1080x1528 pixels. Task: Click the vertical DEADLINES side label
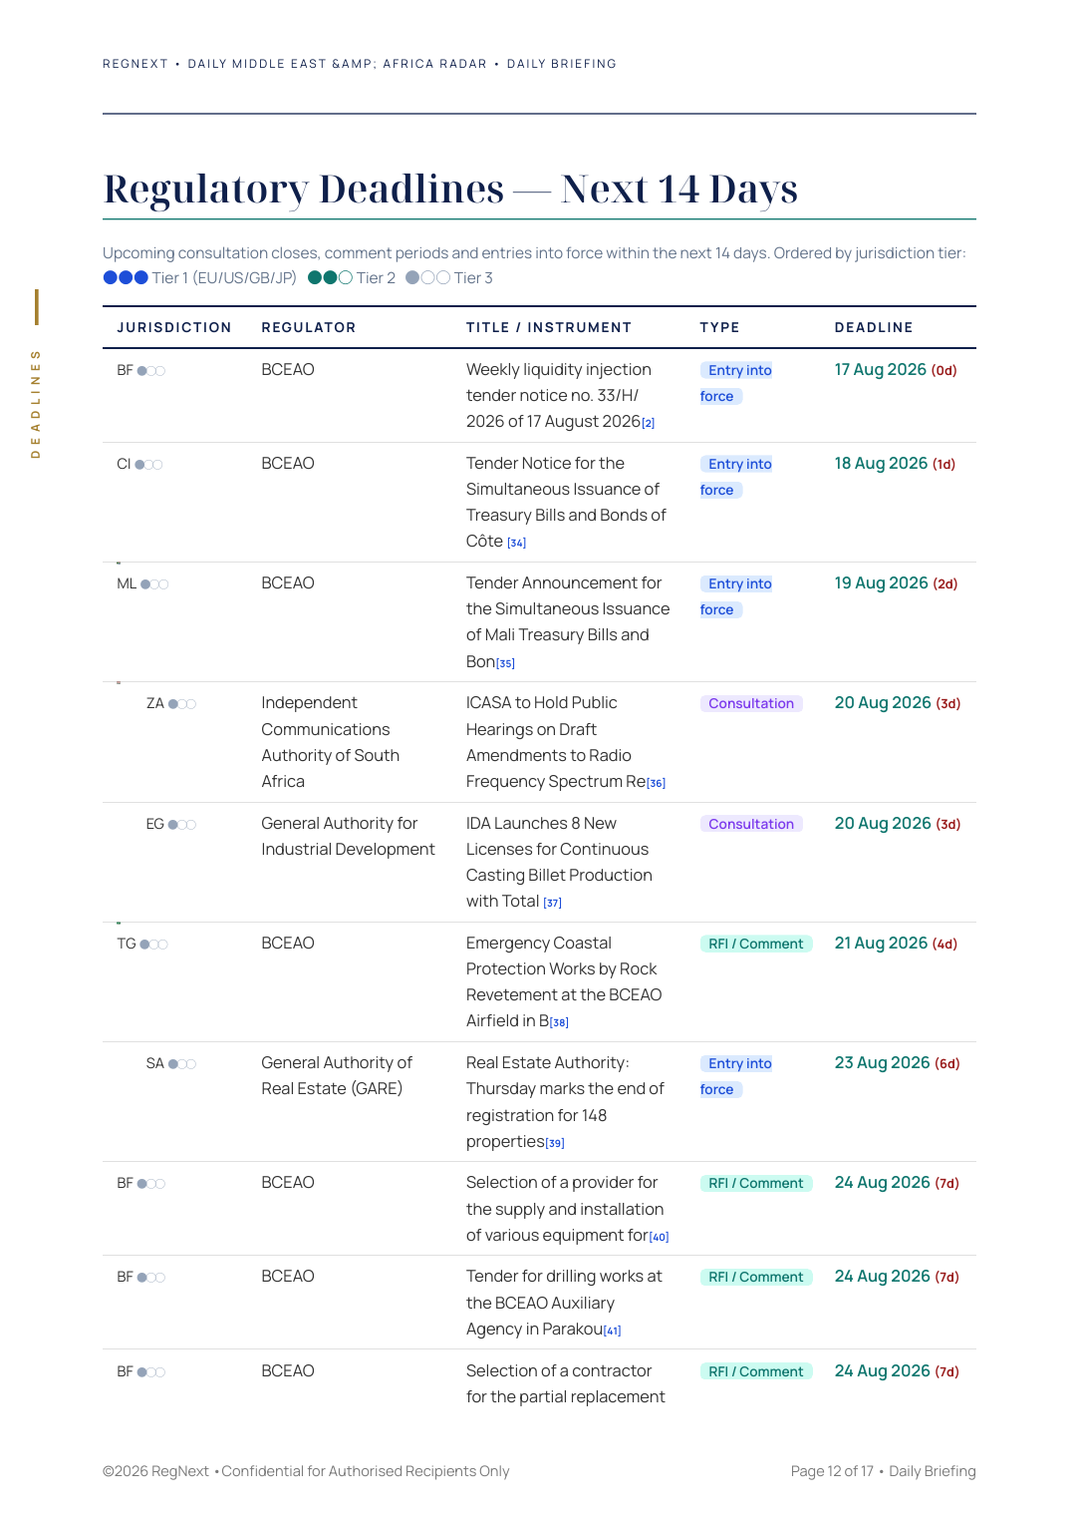[x=36, y=404]
